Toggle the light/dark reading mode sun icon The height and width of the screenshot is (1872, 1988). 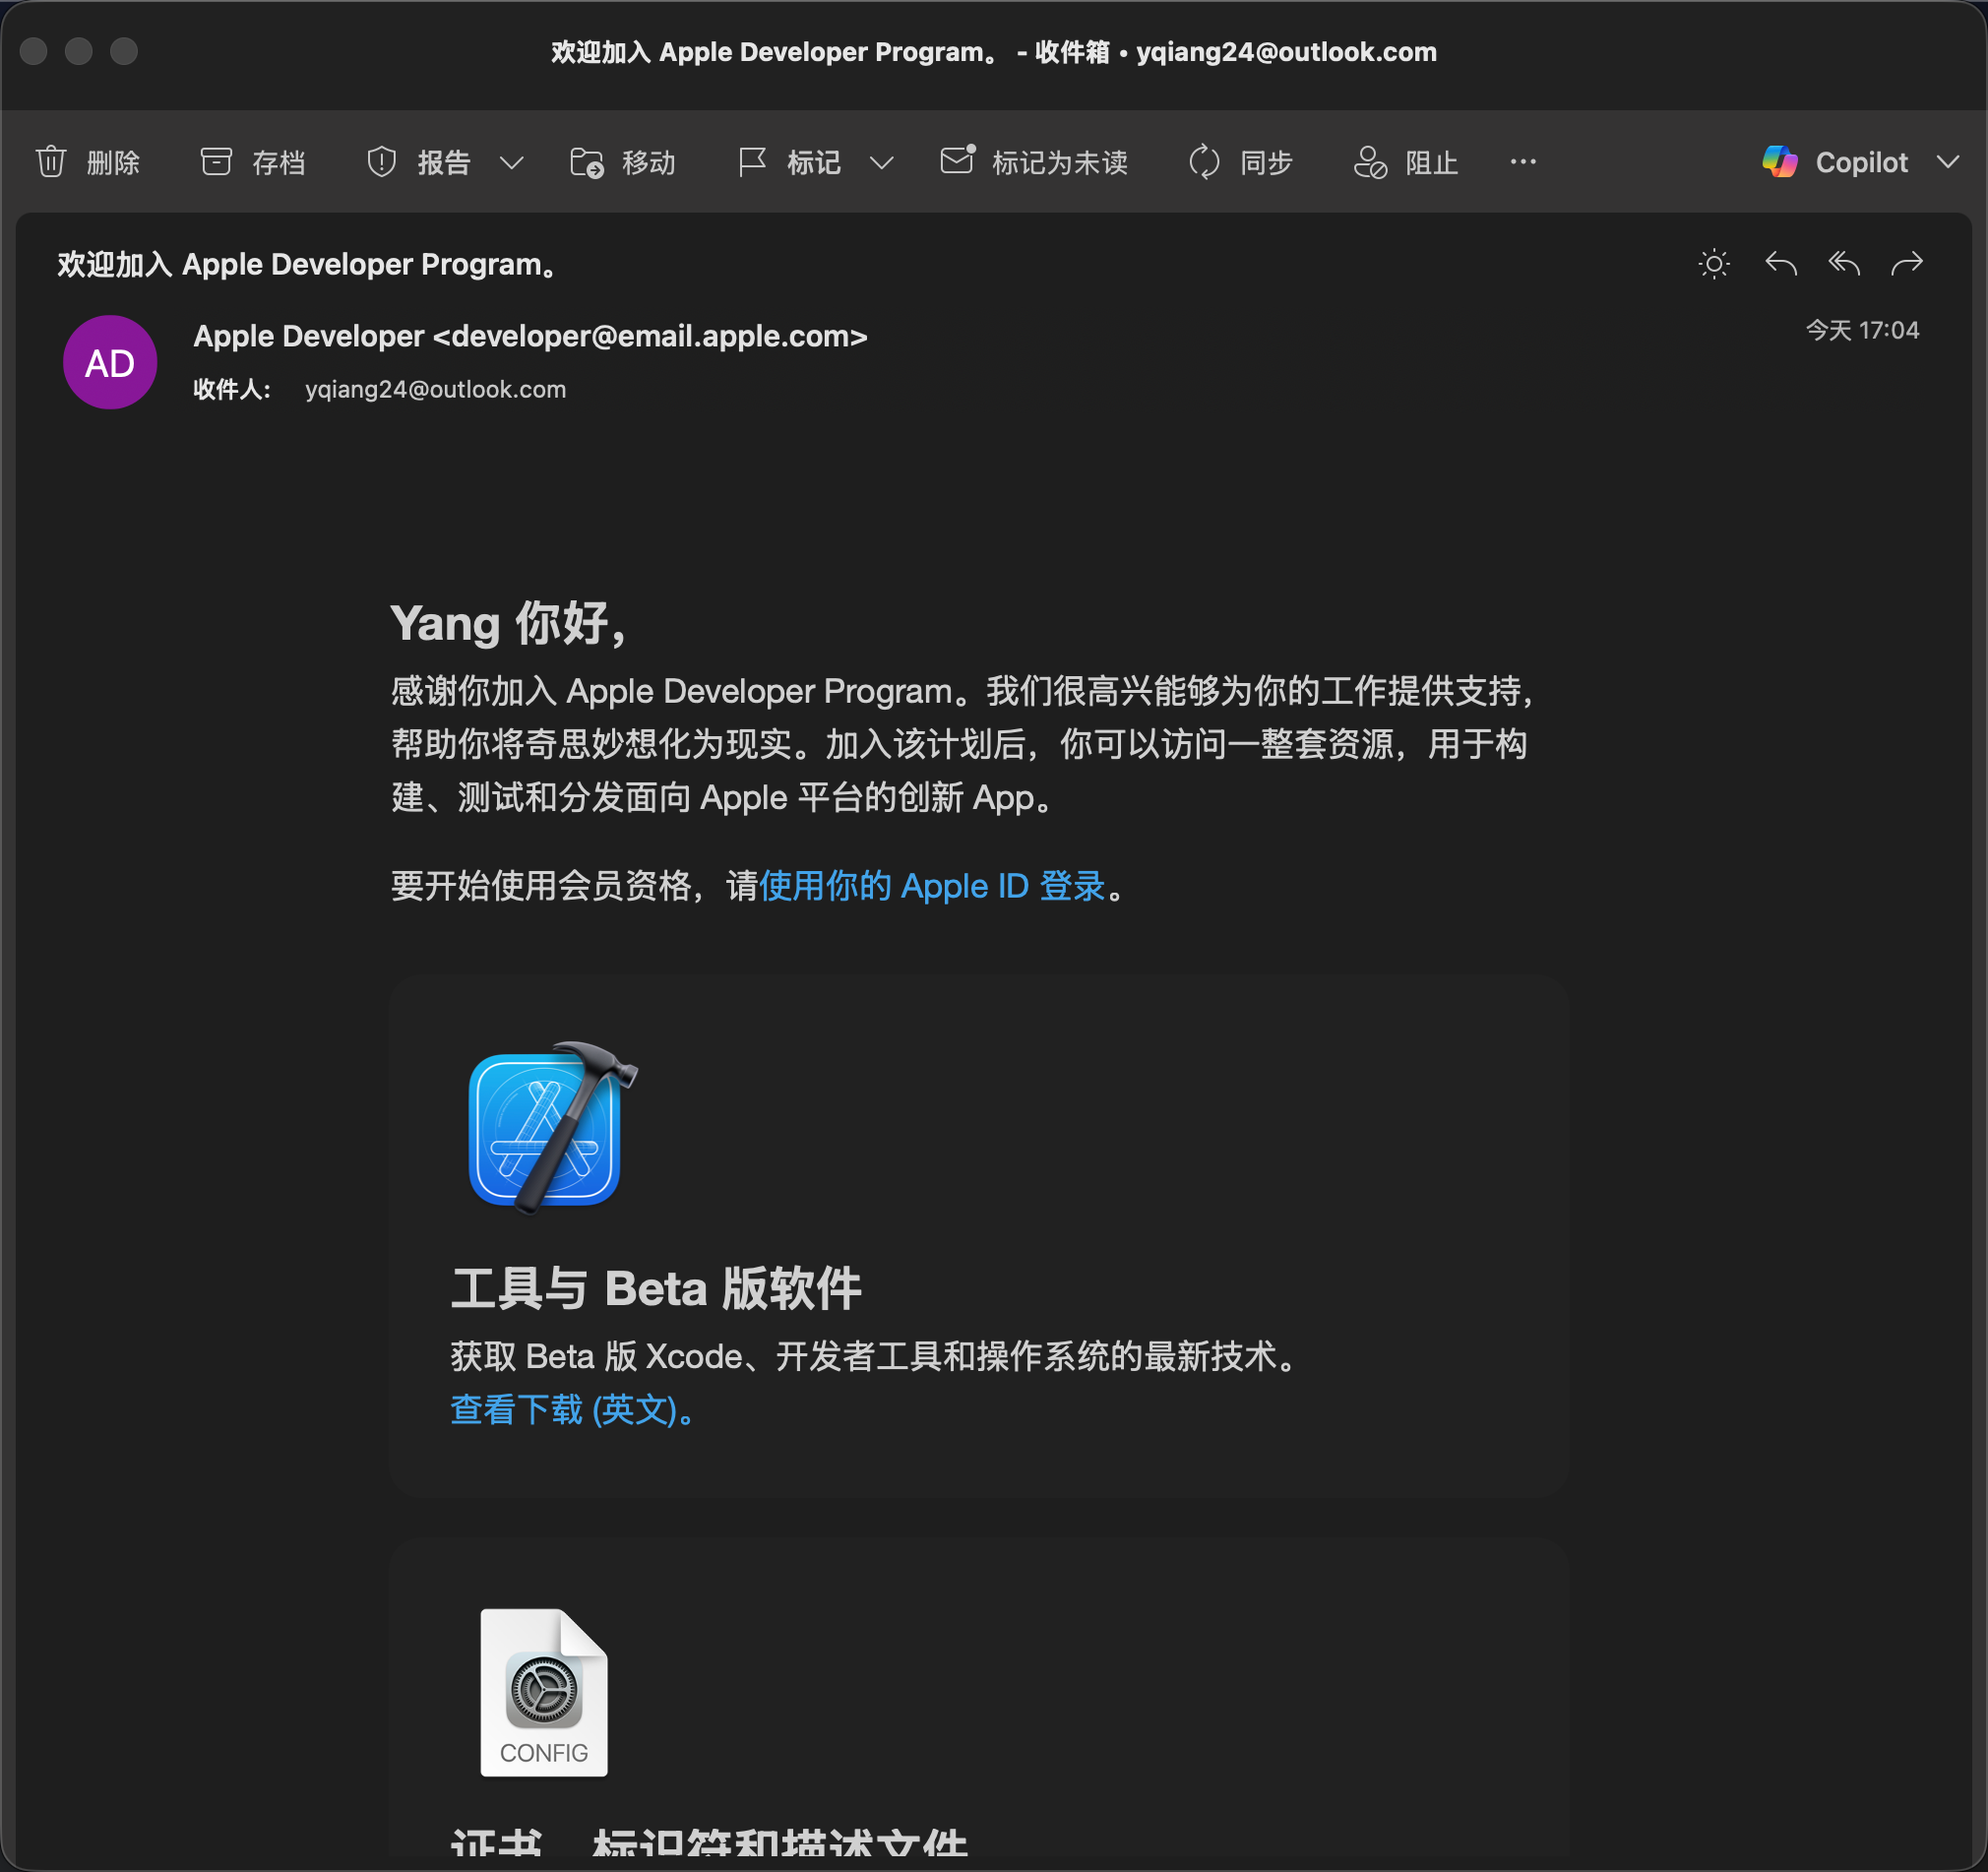[1715, 264]
